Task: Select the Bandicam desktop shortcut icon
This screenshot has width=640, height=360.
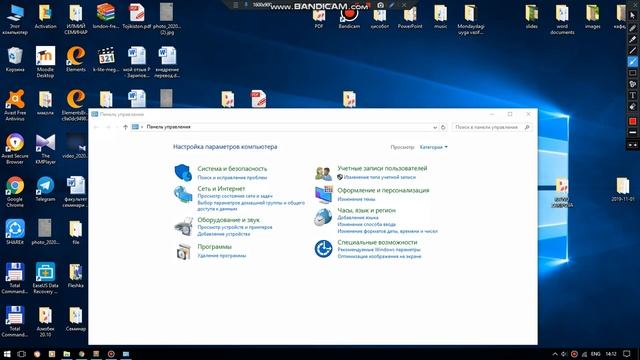Action: [349, 18]
